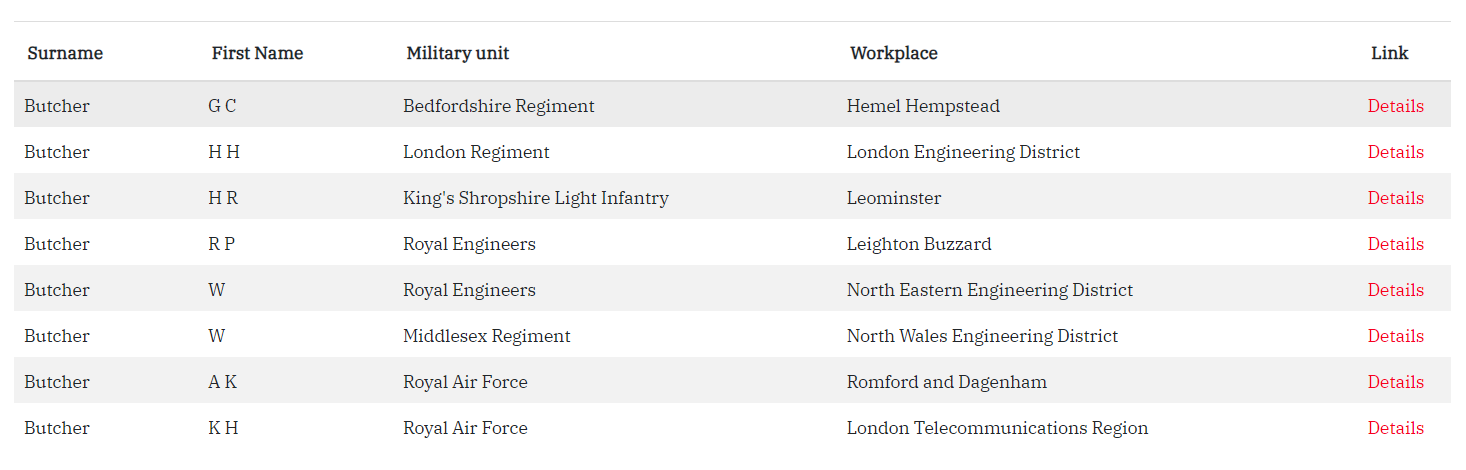
Task: Open Details in the Middlesex Regiment row
Action: [1395, 336]
